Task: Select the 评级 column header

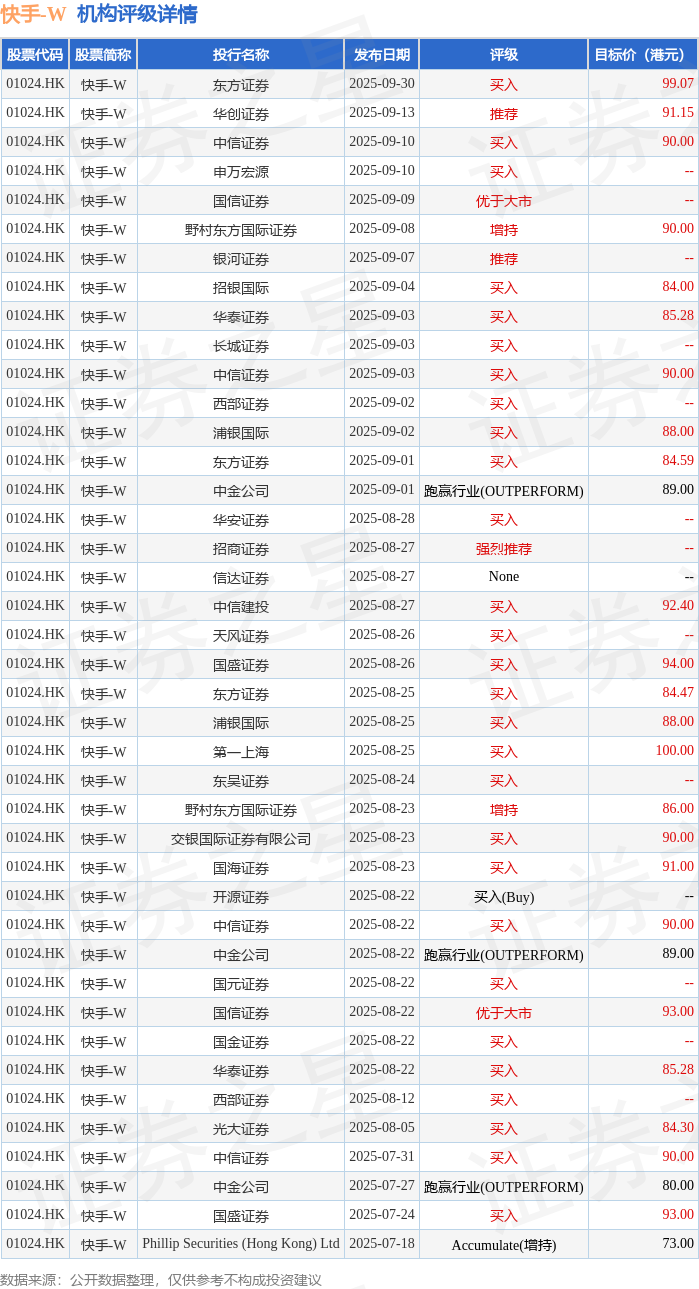Action: pyautogui.click(x=504, y=55)
